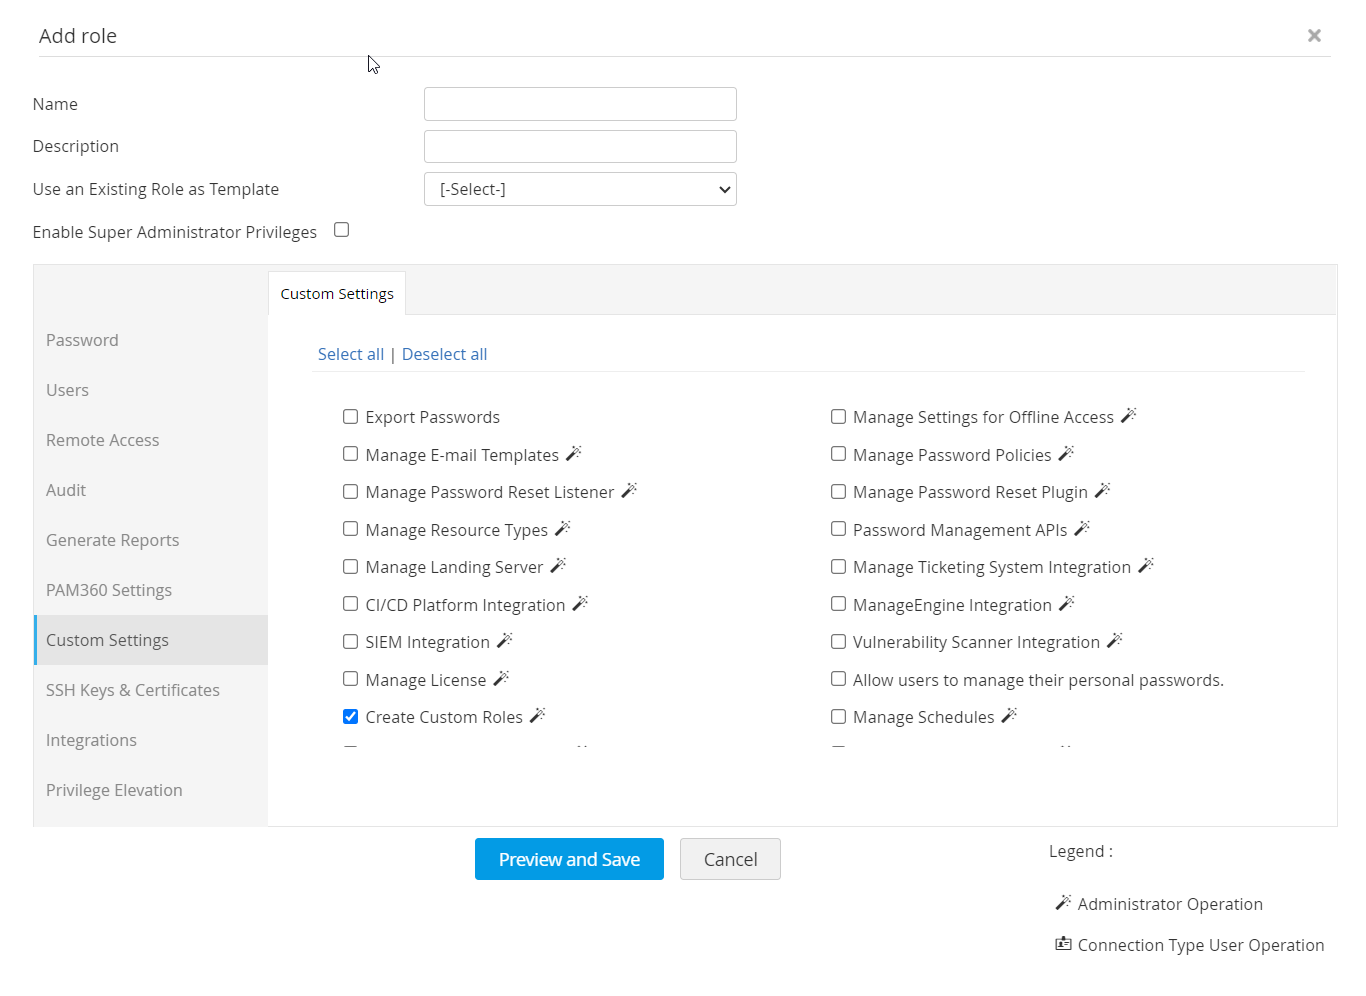Click Connection Type User Operation legend icon
The height and width of the screenshot is (996, 1366).
pyautogui.click(x=1063, y=944)
